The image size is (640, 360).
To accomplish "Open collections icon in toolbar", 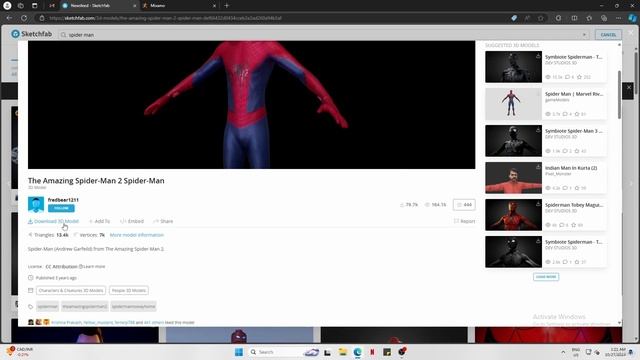I will point(604,18).
